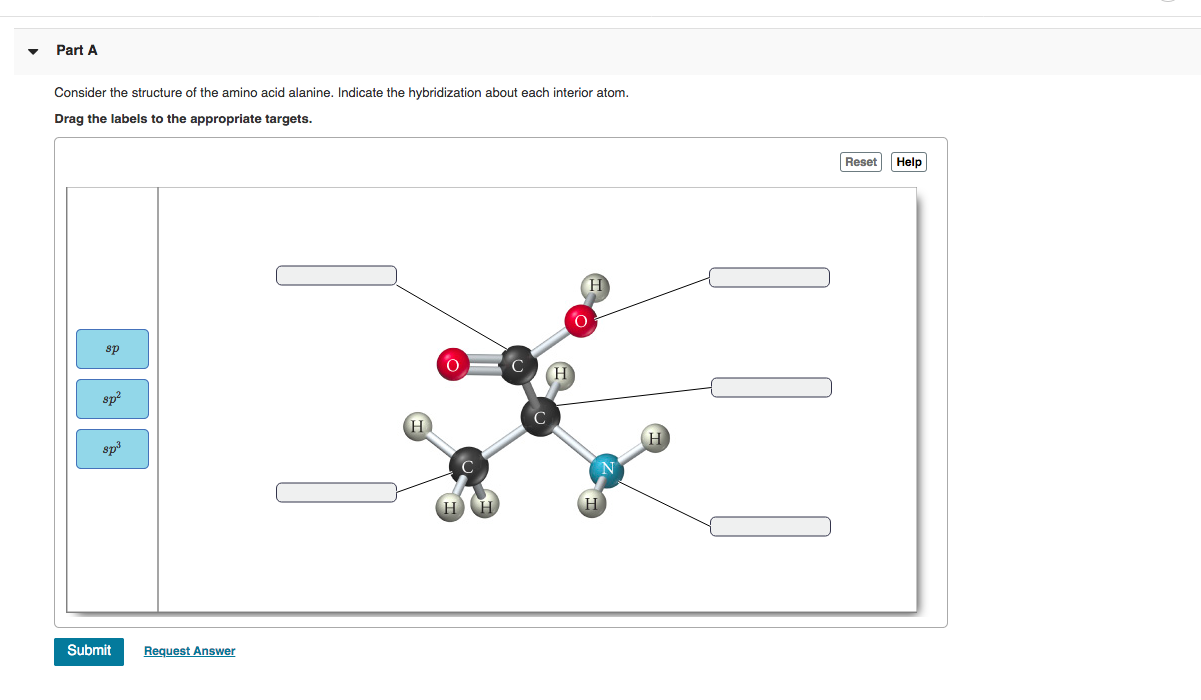Select the sp³ label in the sidebar

click(x=111, y=448)
